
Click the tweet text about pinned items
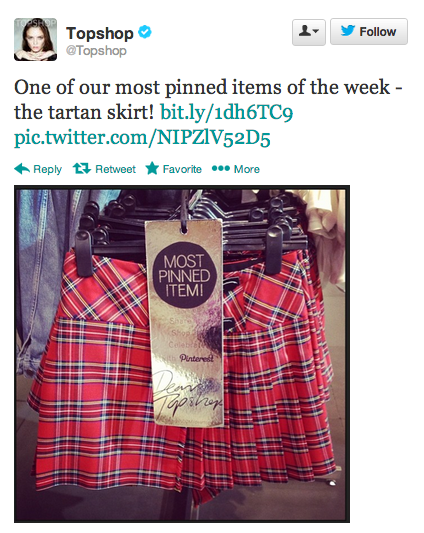(x=208, y=100)
